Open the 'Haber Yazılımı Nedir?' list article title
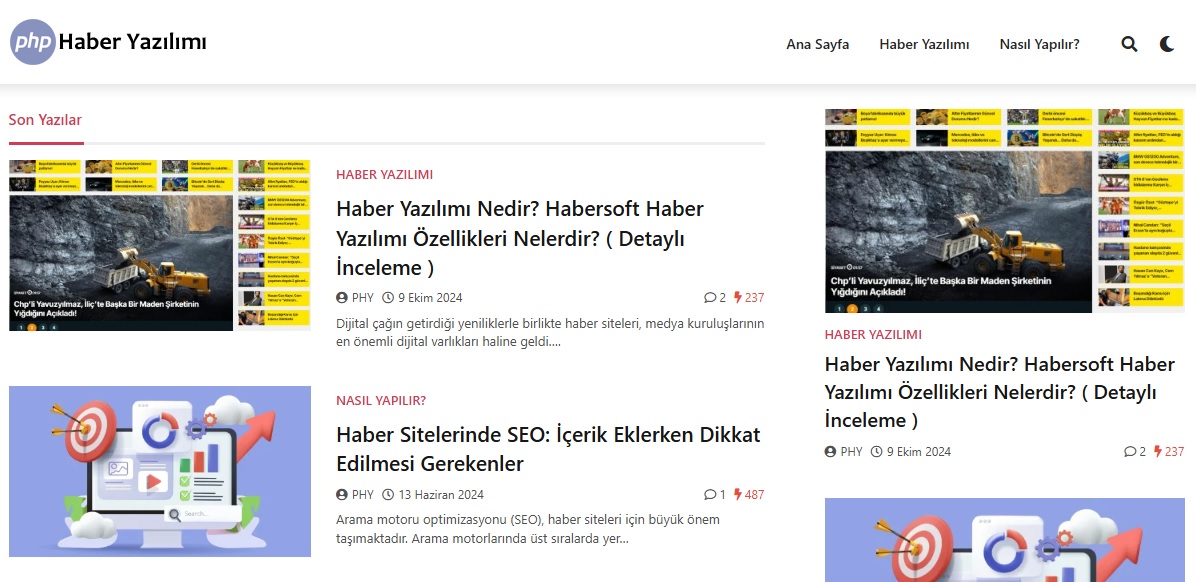1196x582 pixels. point(519,238)
